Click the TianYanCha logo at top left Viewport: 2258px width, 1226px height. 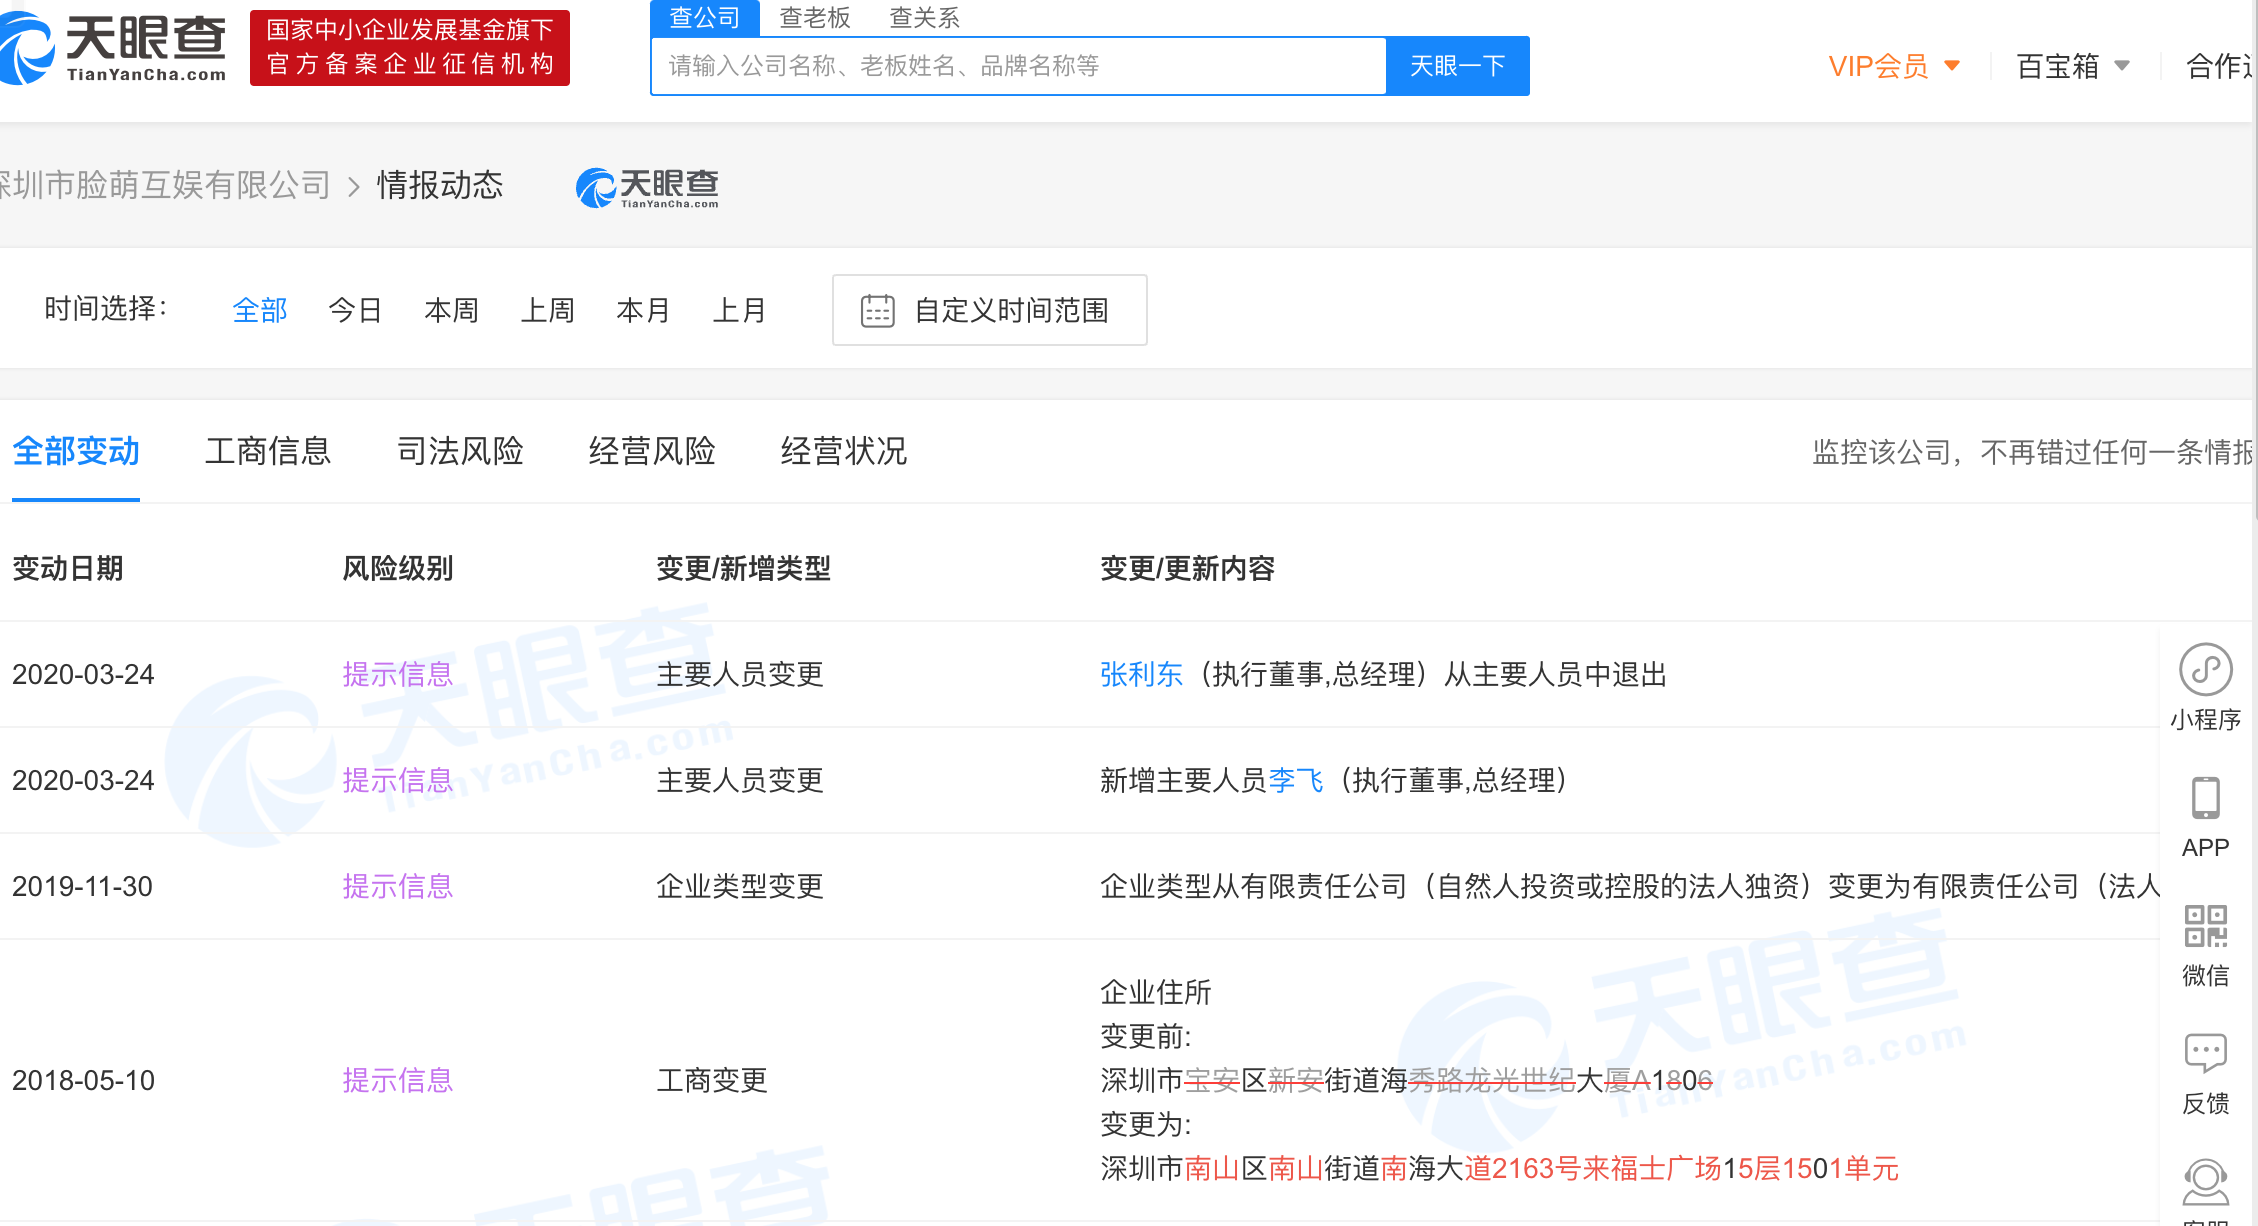click(x=113, y=47)
